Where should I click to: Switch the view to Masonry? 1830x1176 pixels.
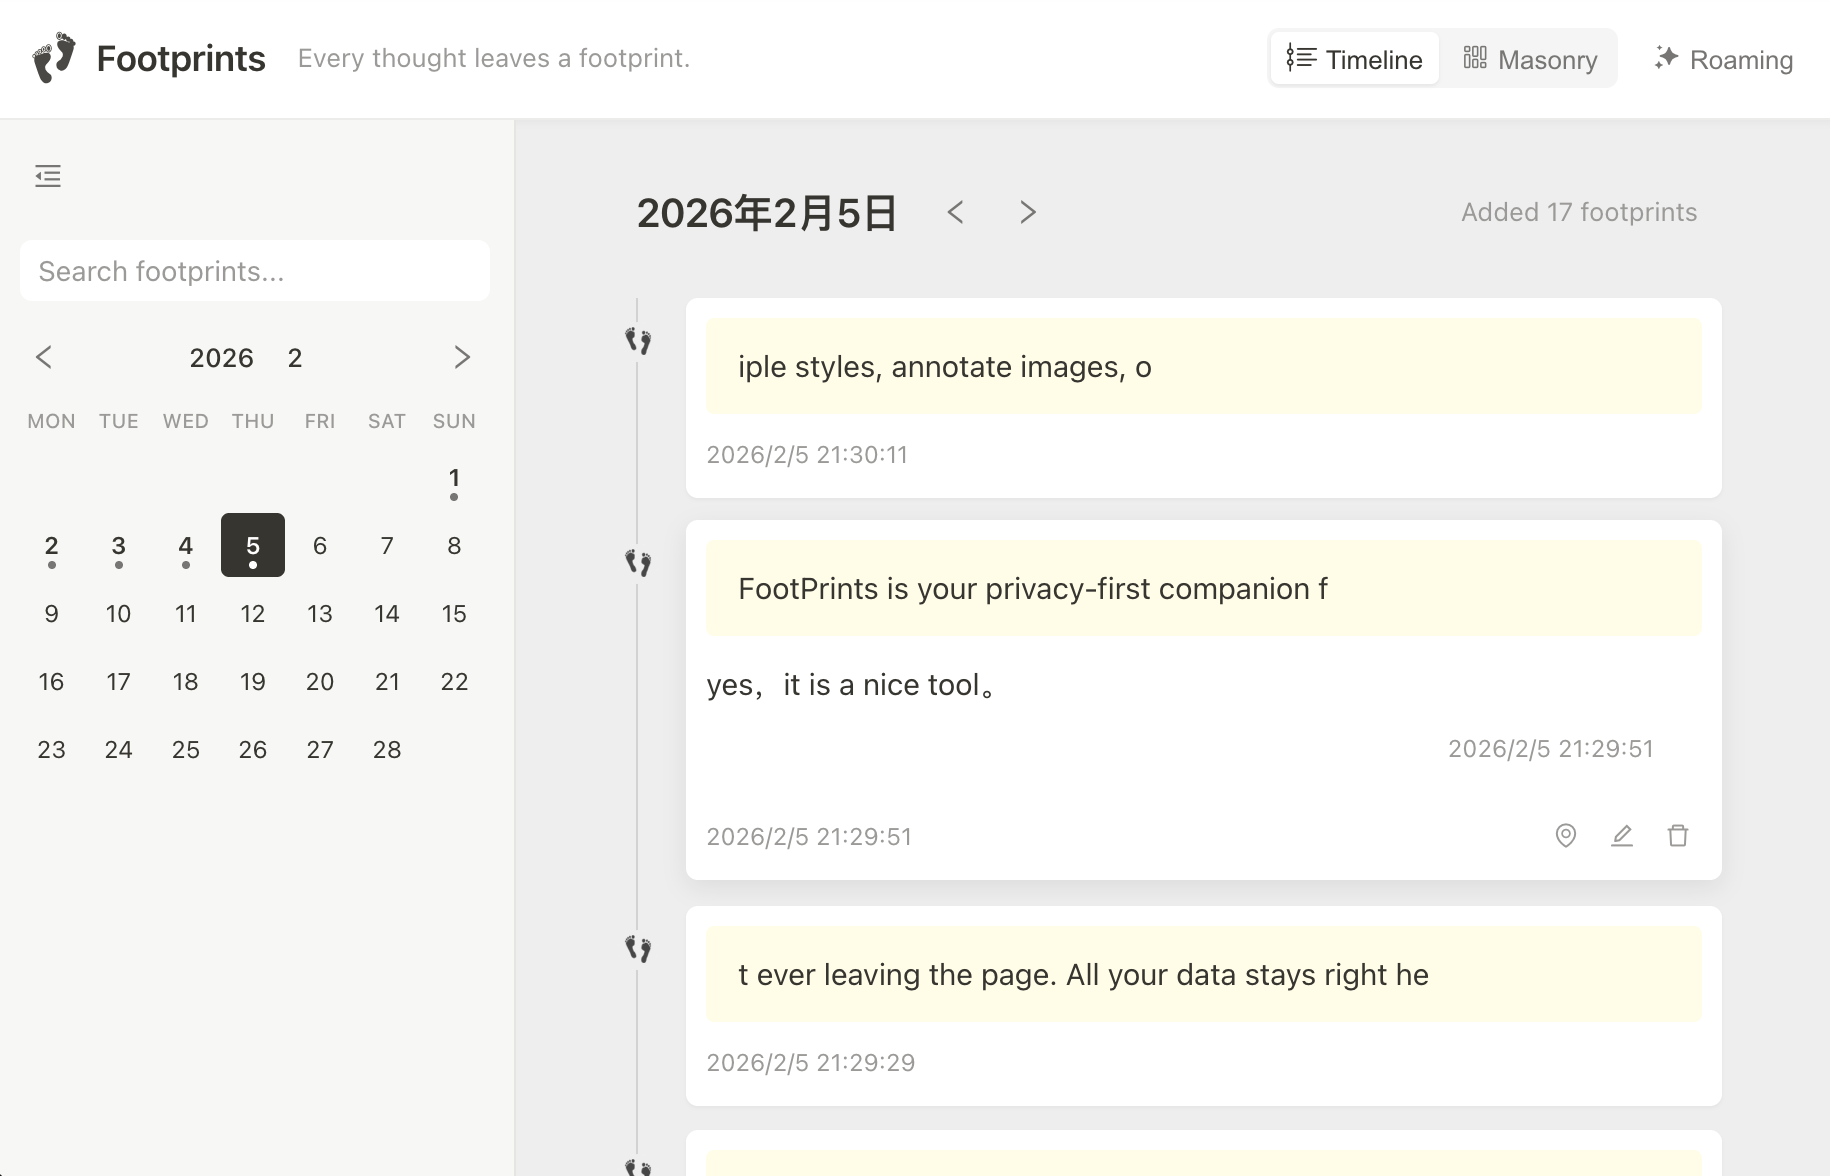(1530, 59)
